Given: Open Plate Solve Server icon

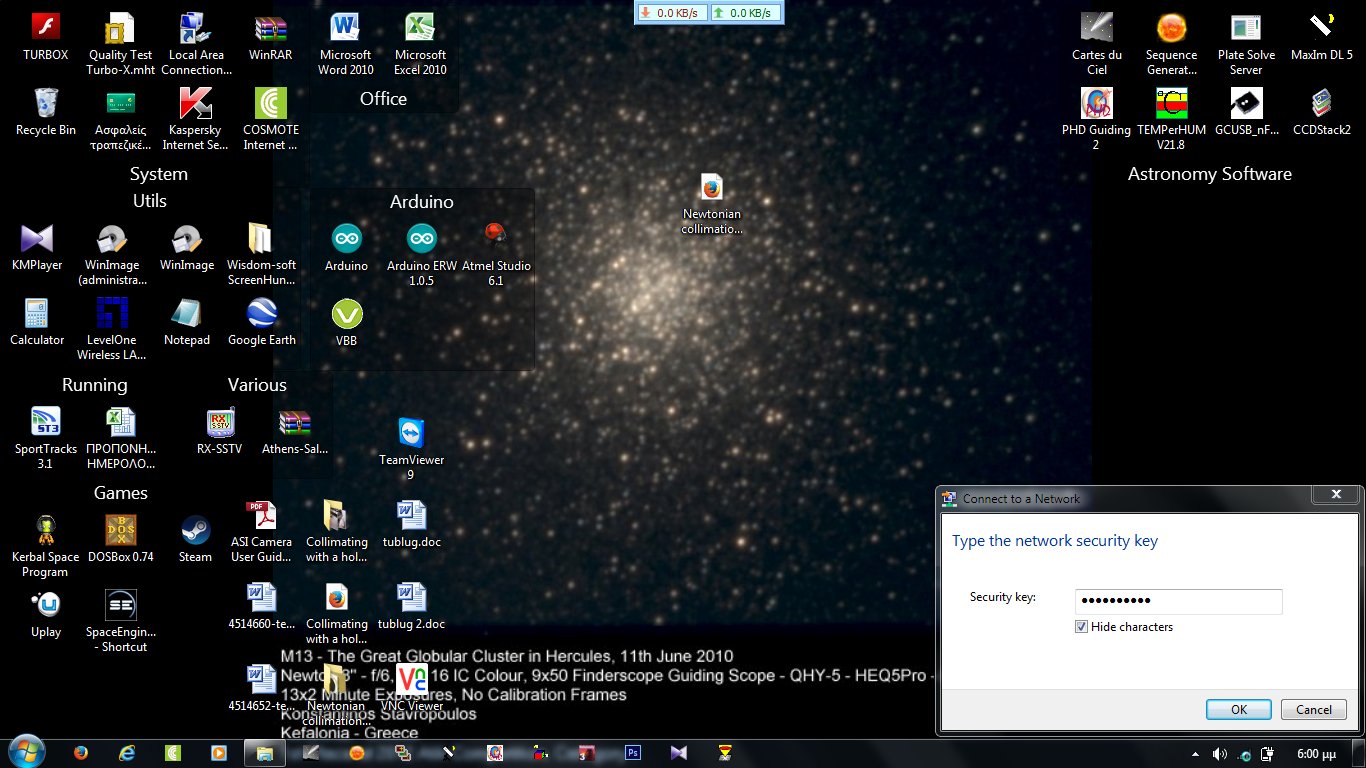Looking at the screenshot, I should tap(1246, 44).
